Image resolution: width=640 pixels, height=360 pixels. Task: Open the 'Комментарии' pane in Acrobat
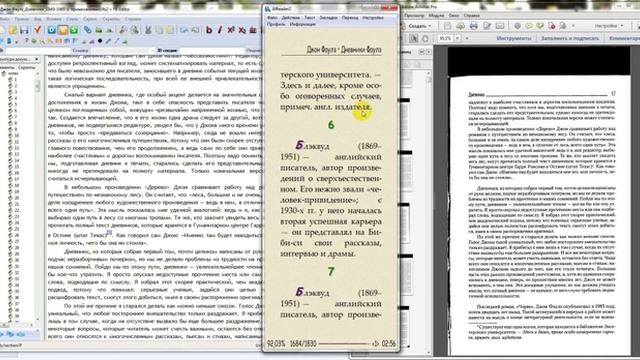(624, 38)
